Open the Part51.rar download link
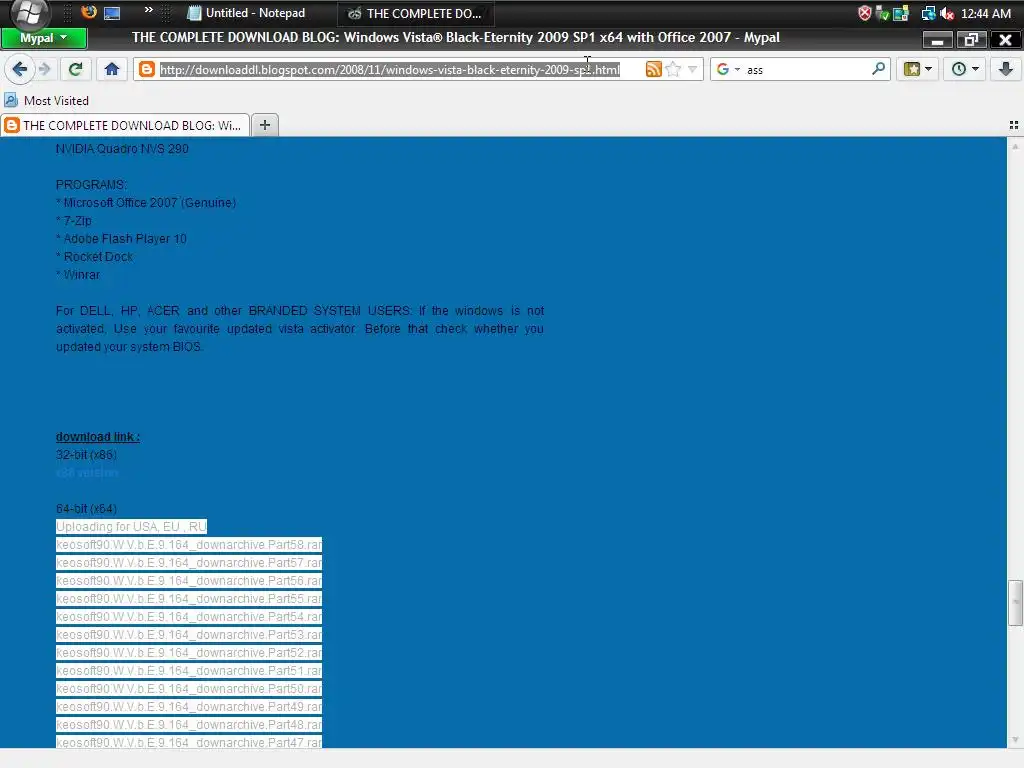The height and width of the screenshot is (768, 1024). pyautogui.click(x=189, y=671)
